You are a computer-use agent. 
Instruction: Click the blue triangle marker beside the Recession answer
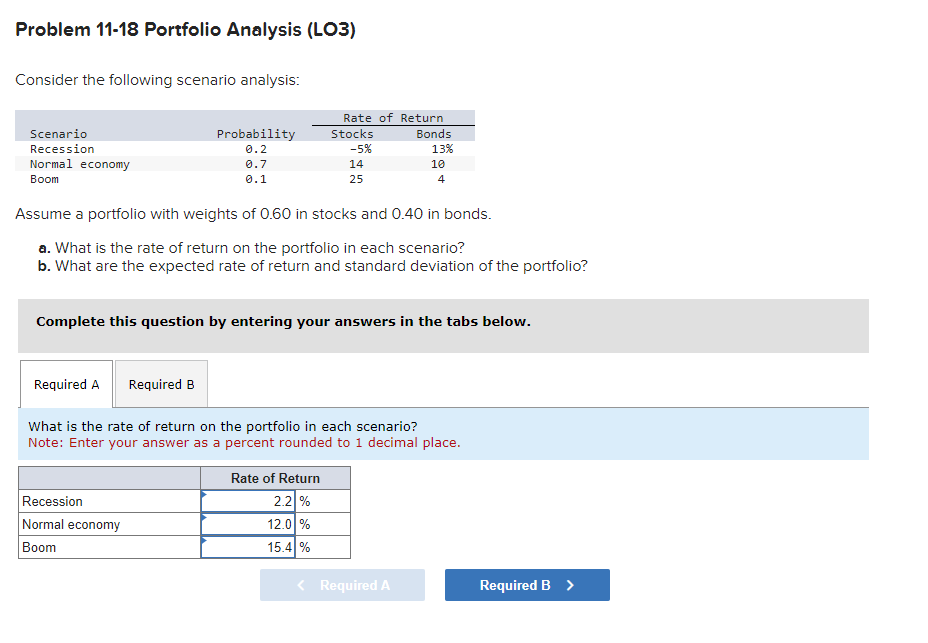(207, 495)
